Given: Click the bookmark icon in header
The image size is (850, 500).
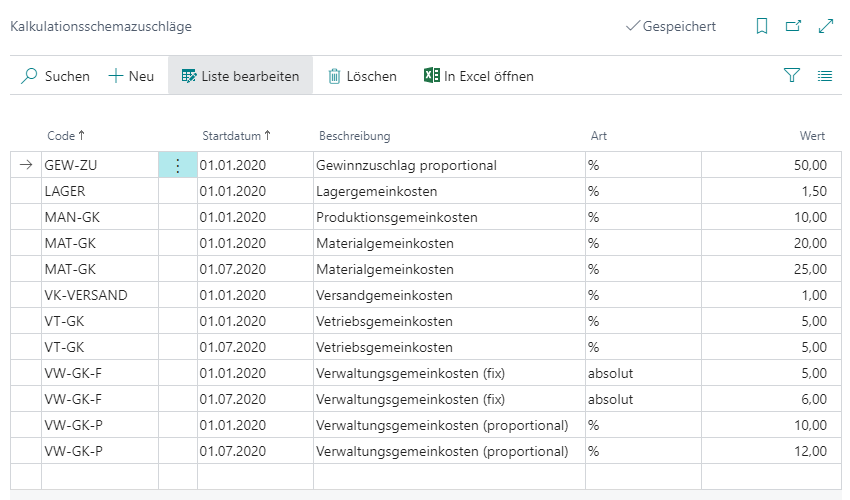Looking at the screenshot, I should (762, 26).
